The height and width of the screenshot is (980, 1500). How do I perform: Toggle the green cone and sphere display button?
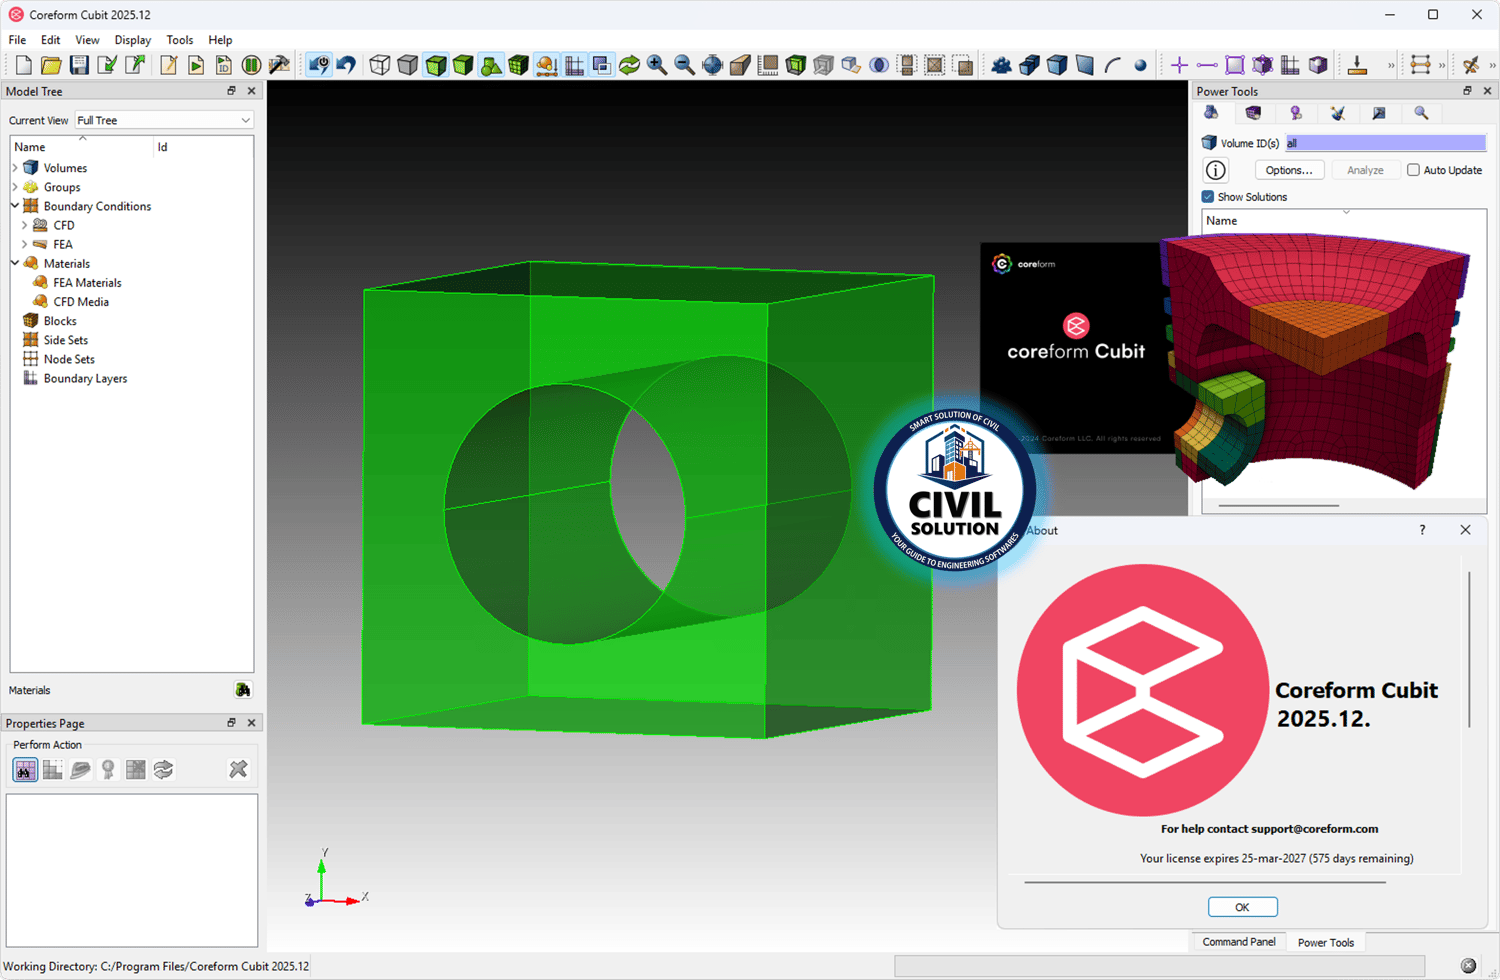coord(491,66)
